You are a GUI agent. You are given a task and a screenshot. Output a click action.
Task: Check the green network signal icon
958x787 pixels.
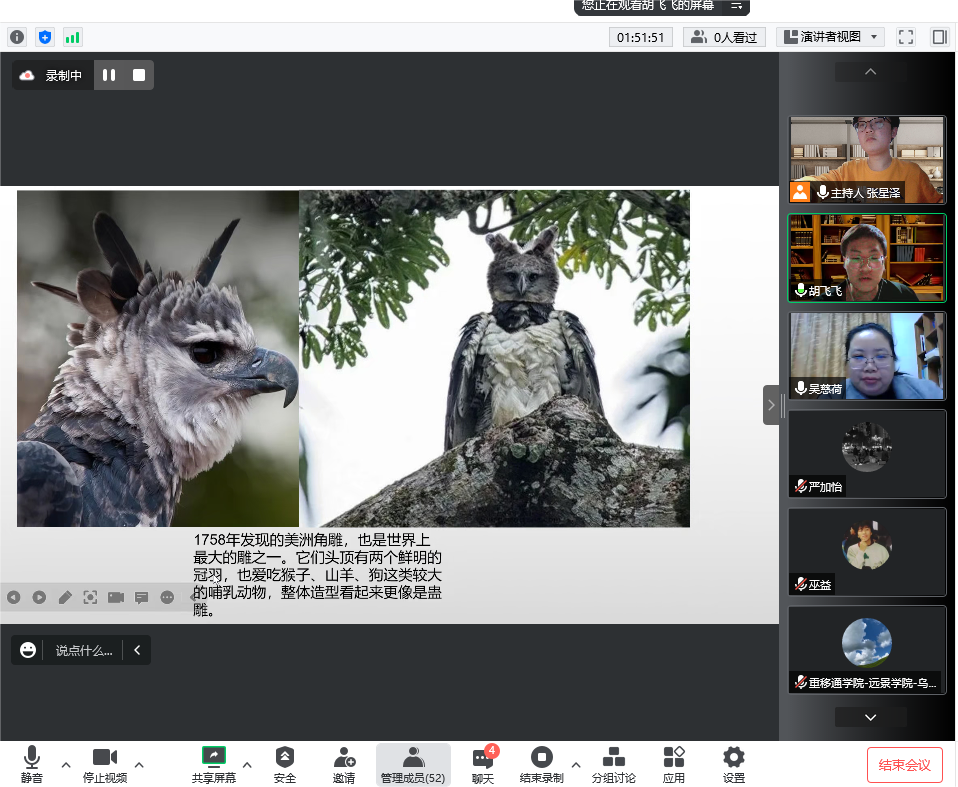click(x=72, y=37)
